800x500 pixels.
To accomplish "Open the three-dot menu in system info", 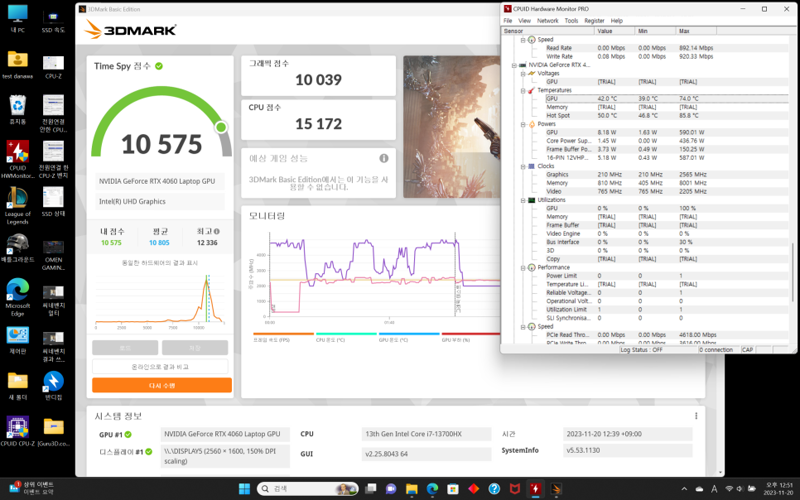I will click(x=696, y=416).
